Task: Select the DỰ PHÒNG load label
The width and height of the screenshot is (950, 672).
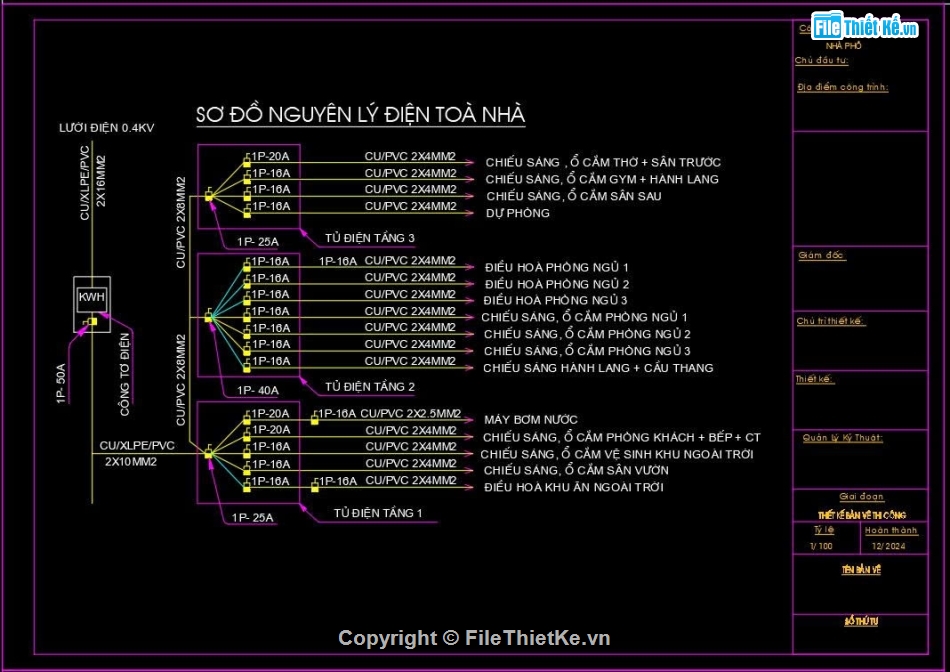Action: 518,213
